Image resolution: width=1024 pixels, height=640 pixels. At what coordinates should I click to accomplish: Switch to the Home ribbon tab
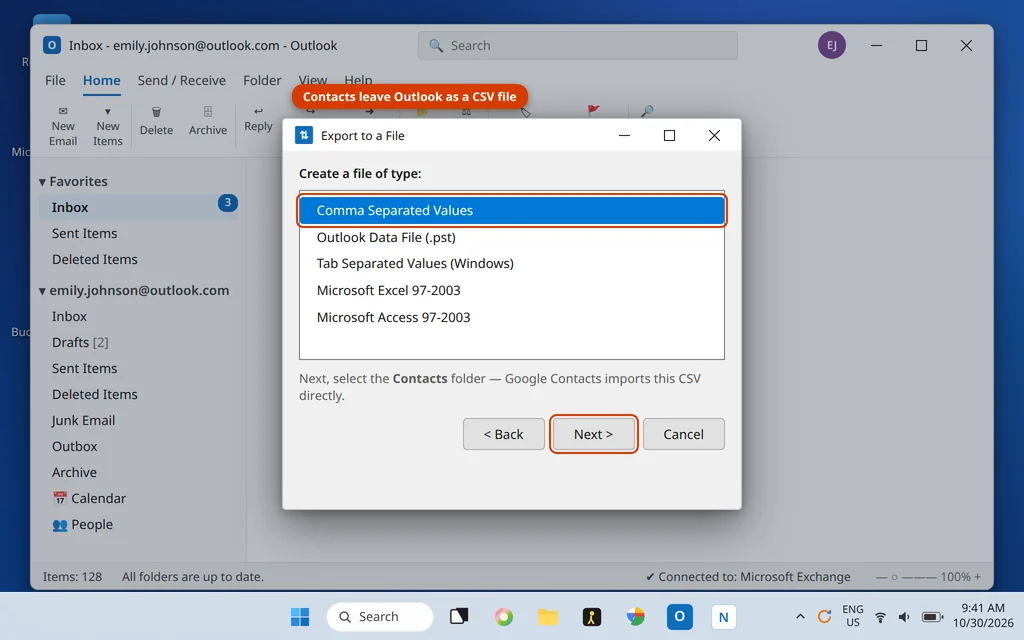point(101,80)
